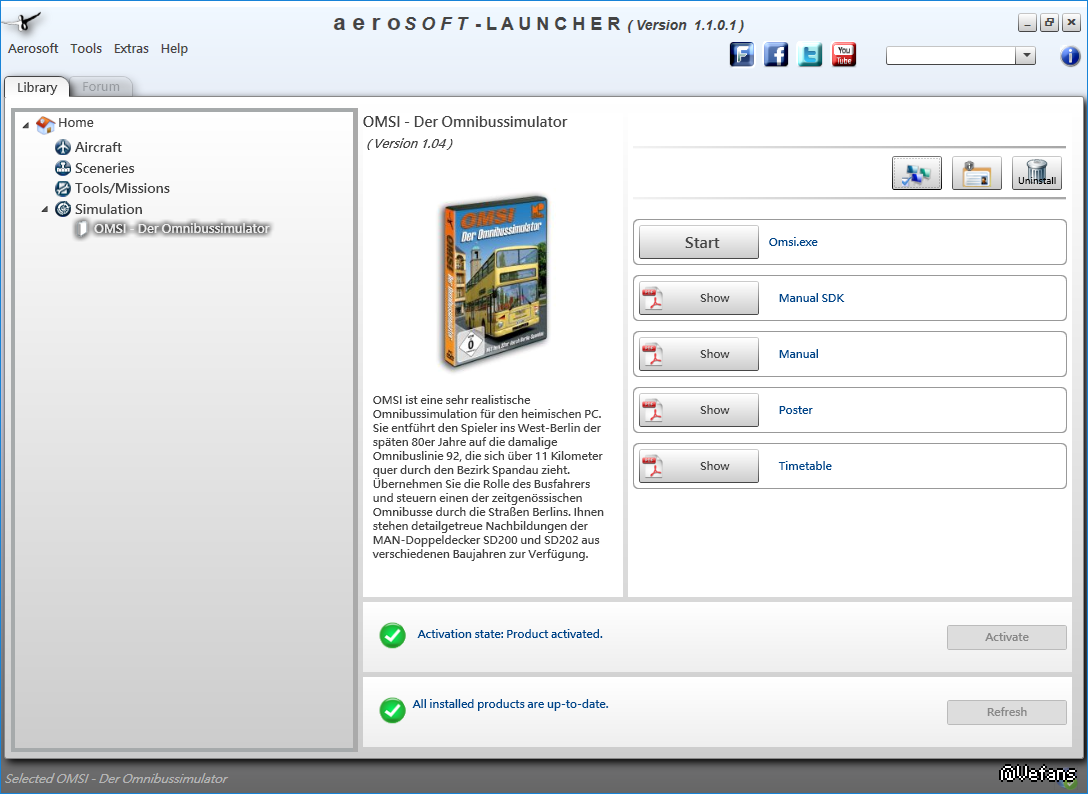The image size is (1088, 794).
Task: Select Aircraft in the library tree
Action: [98, 147]
